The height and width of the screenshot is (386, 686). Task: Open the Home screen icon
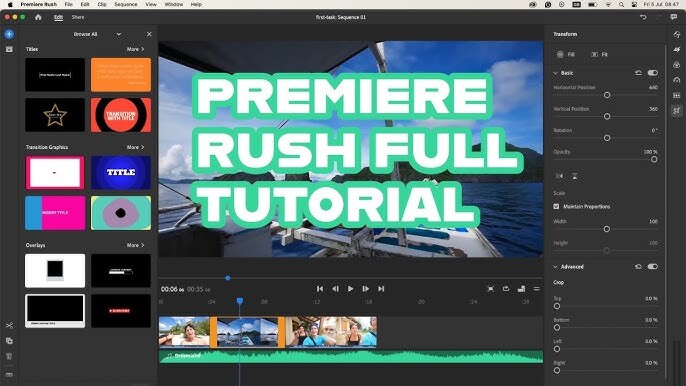coord(38,17)
